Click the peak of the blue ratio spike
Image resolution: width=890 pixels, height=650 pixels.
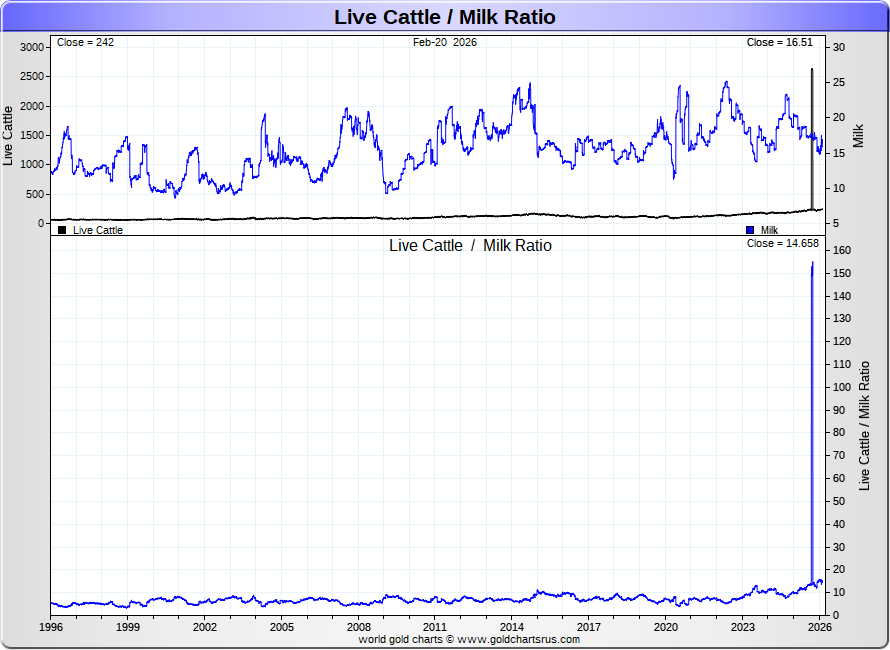[x=812, y=263]
